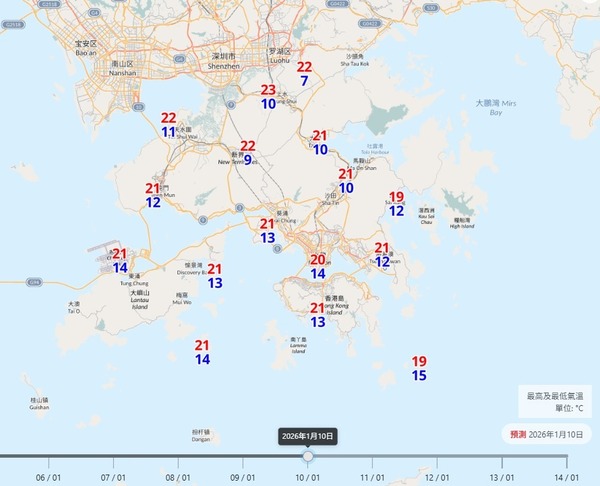This screenshot has height=486, width=600.
Task: Select 14/01 at the timeline end
Action: coord(567,476)
